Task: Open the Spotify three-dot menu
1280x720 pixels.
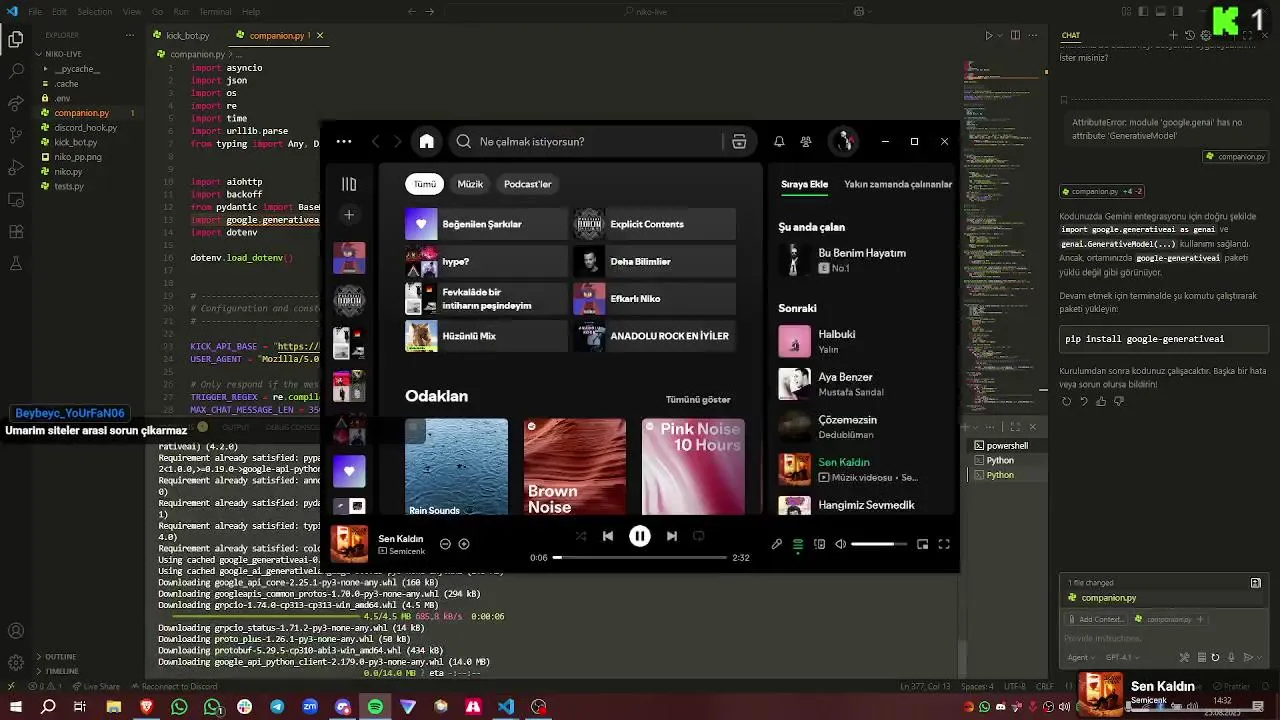Action: (344, 142)
